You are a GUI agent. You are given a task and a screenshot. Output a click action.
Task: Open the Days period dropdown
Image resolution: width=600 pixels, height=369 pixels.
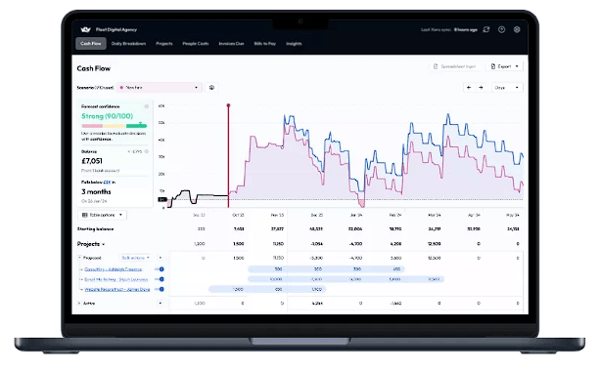[507, 88]
